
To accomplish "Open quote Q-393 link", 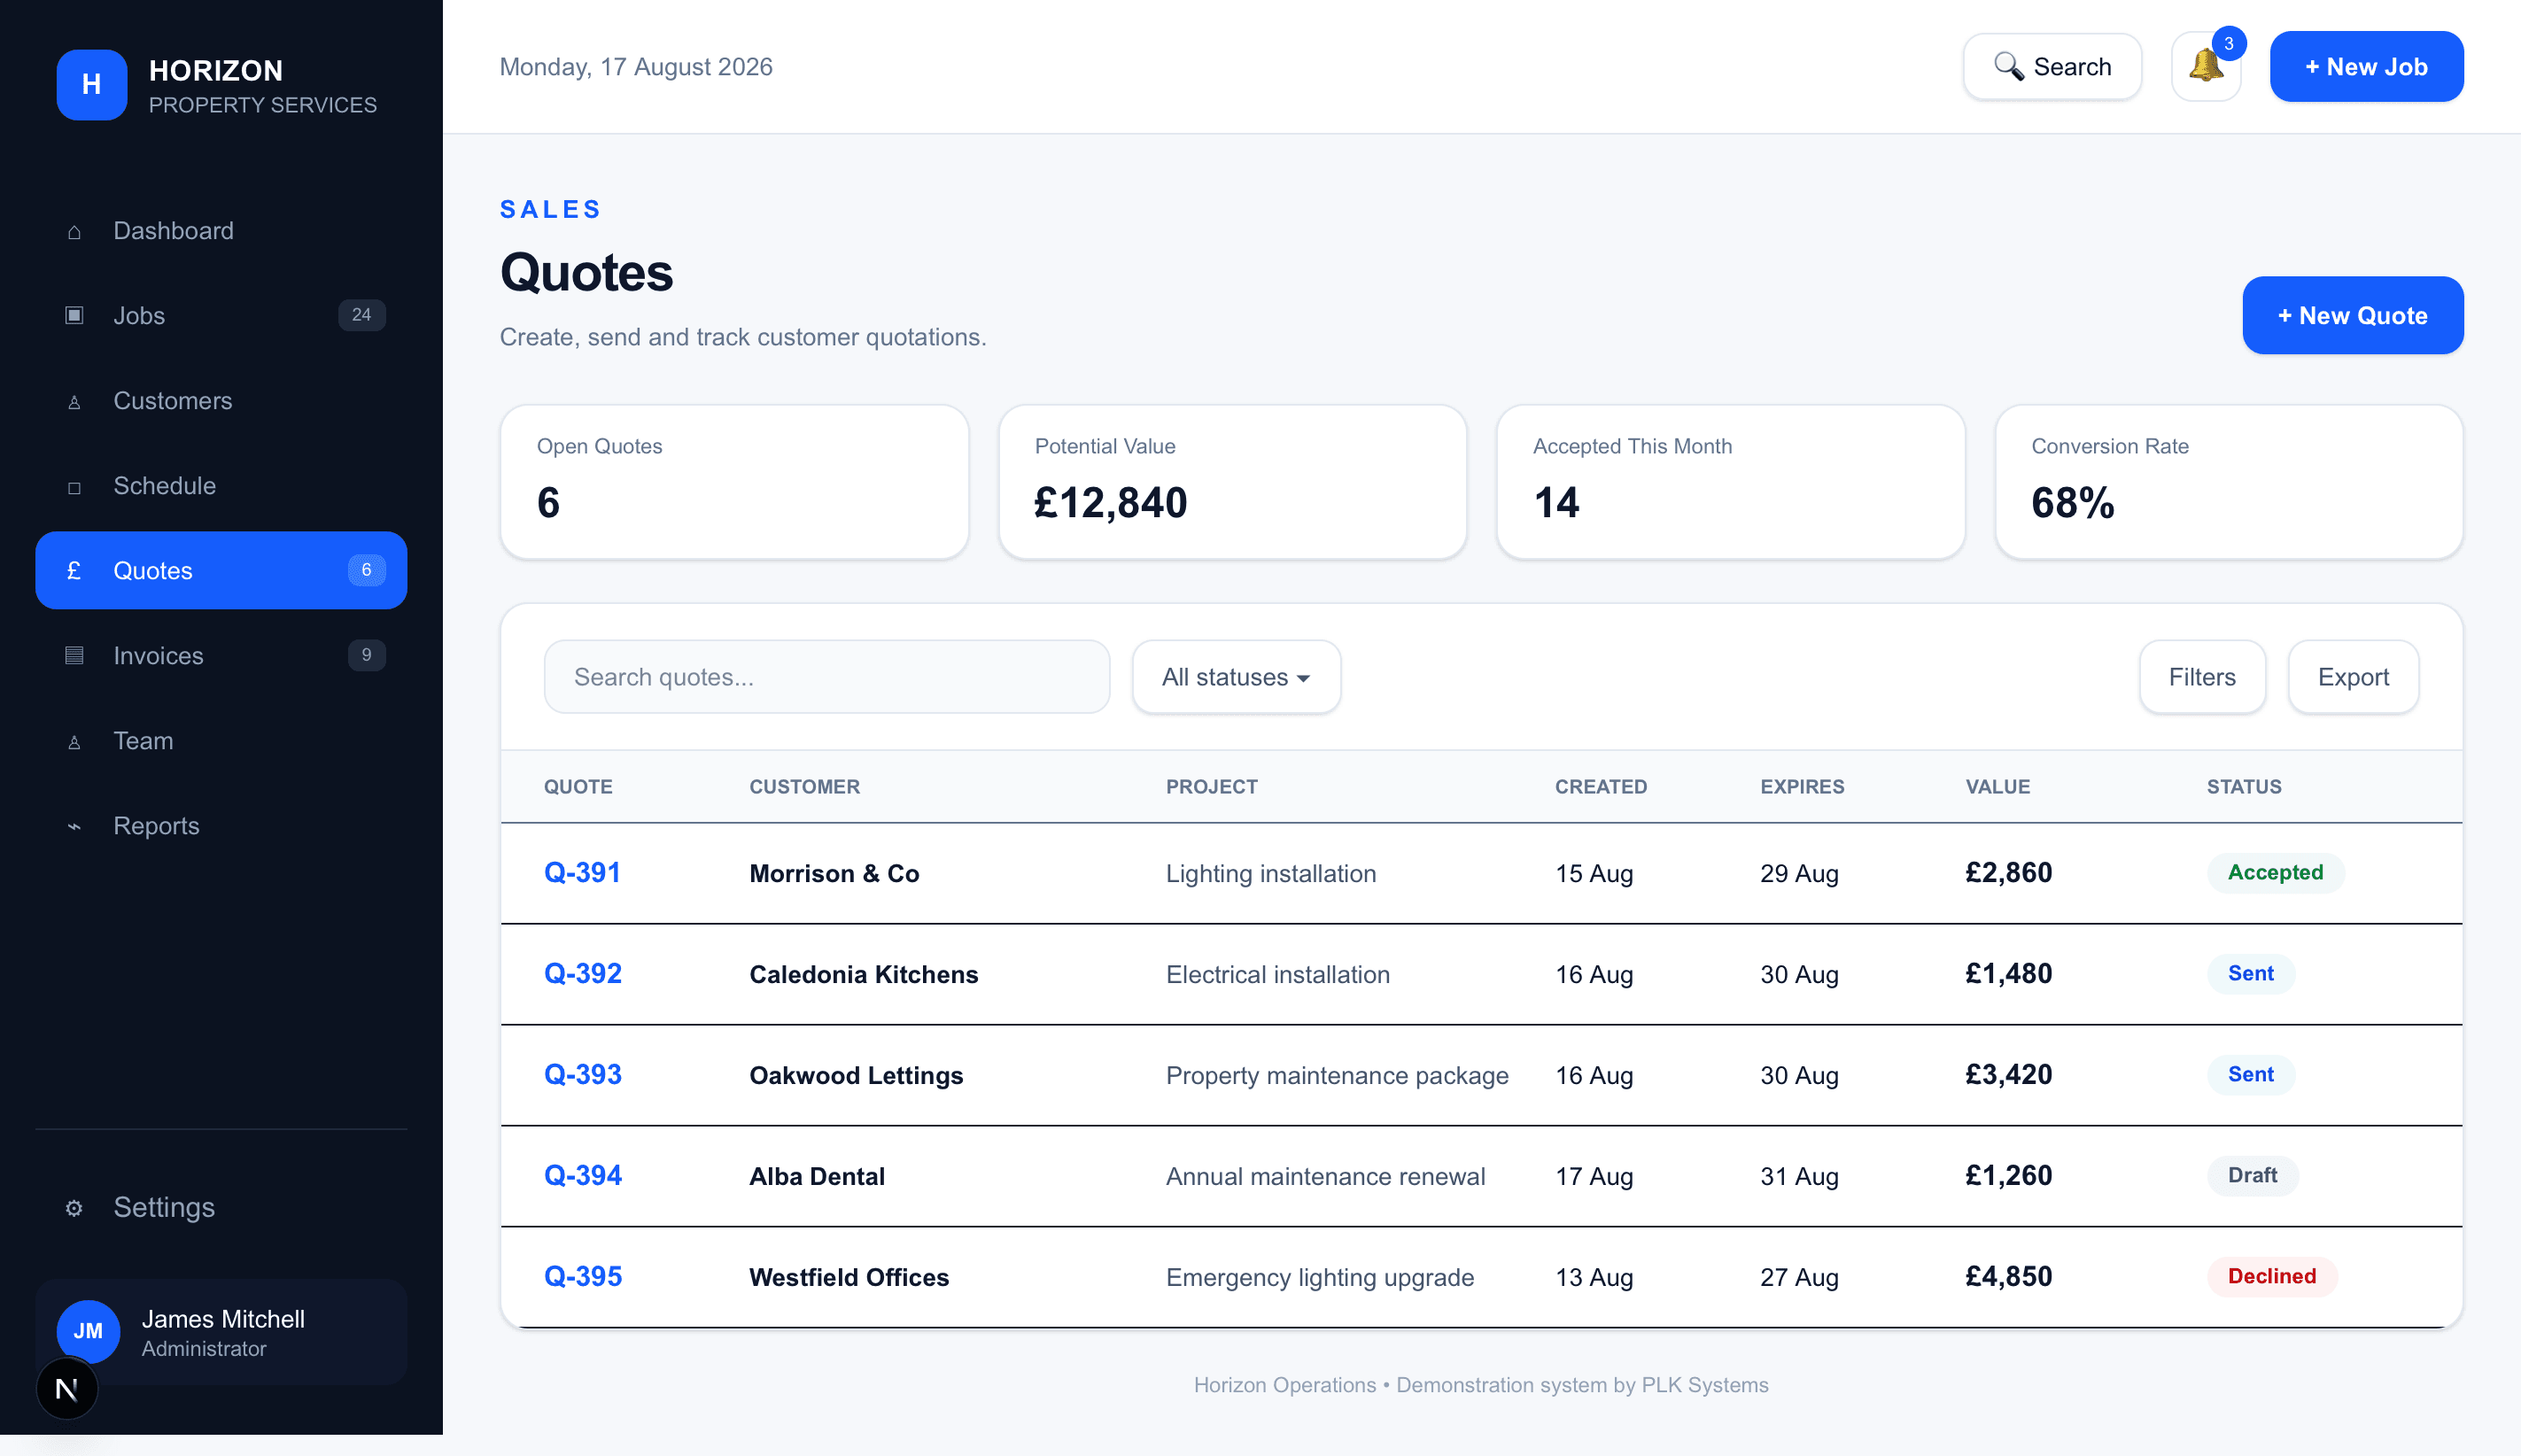I will click(x=583, y=1074).
